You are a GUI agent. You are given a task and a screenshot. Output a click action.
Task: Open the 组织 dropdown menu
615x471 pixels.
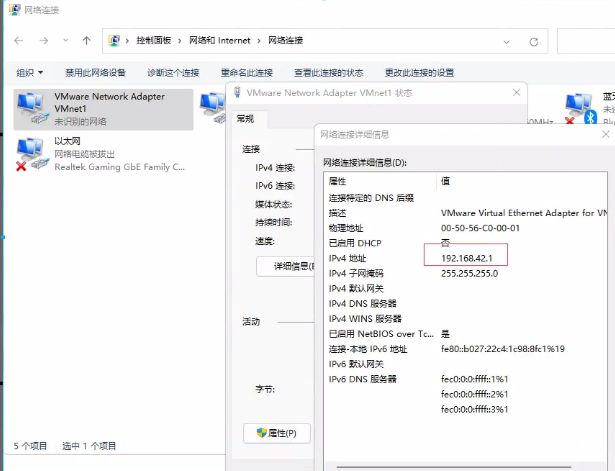coord(30,73)
